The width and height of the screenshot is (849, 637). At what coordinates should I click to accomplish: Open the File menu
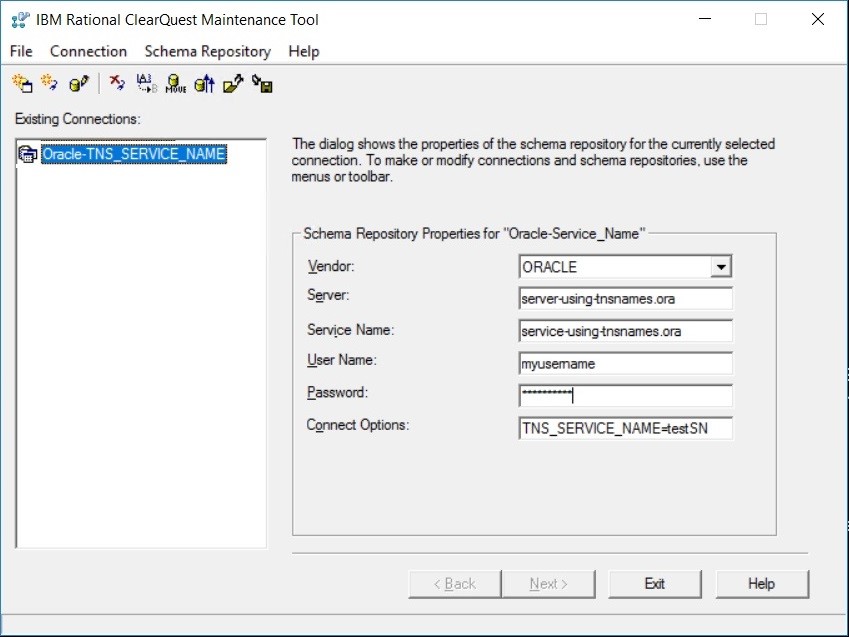21,51
